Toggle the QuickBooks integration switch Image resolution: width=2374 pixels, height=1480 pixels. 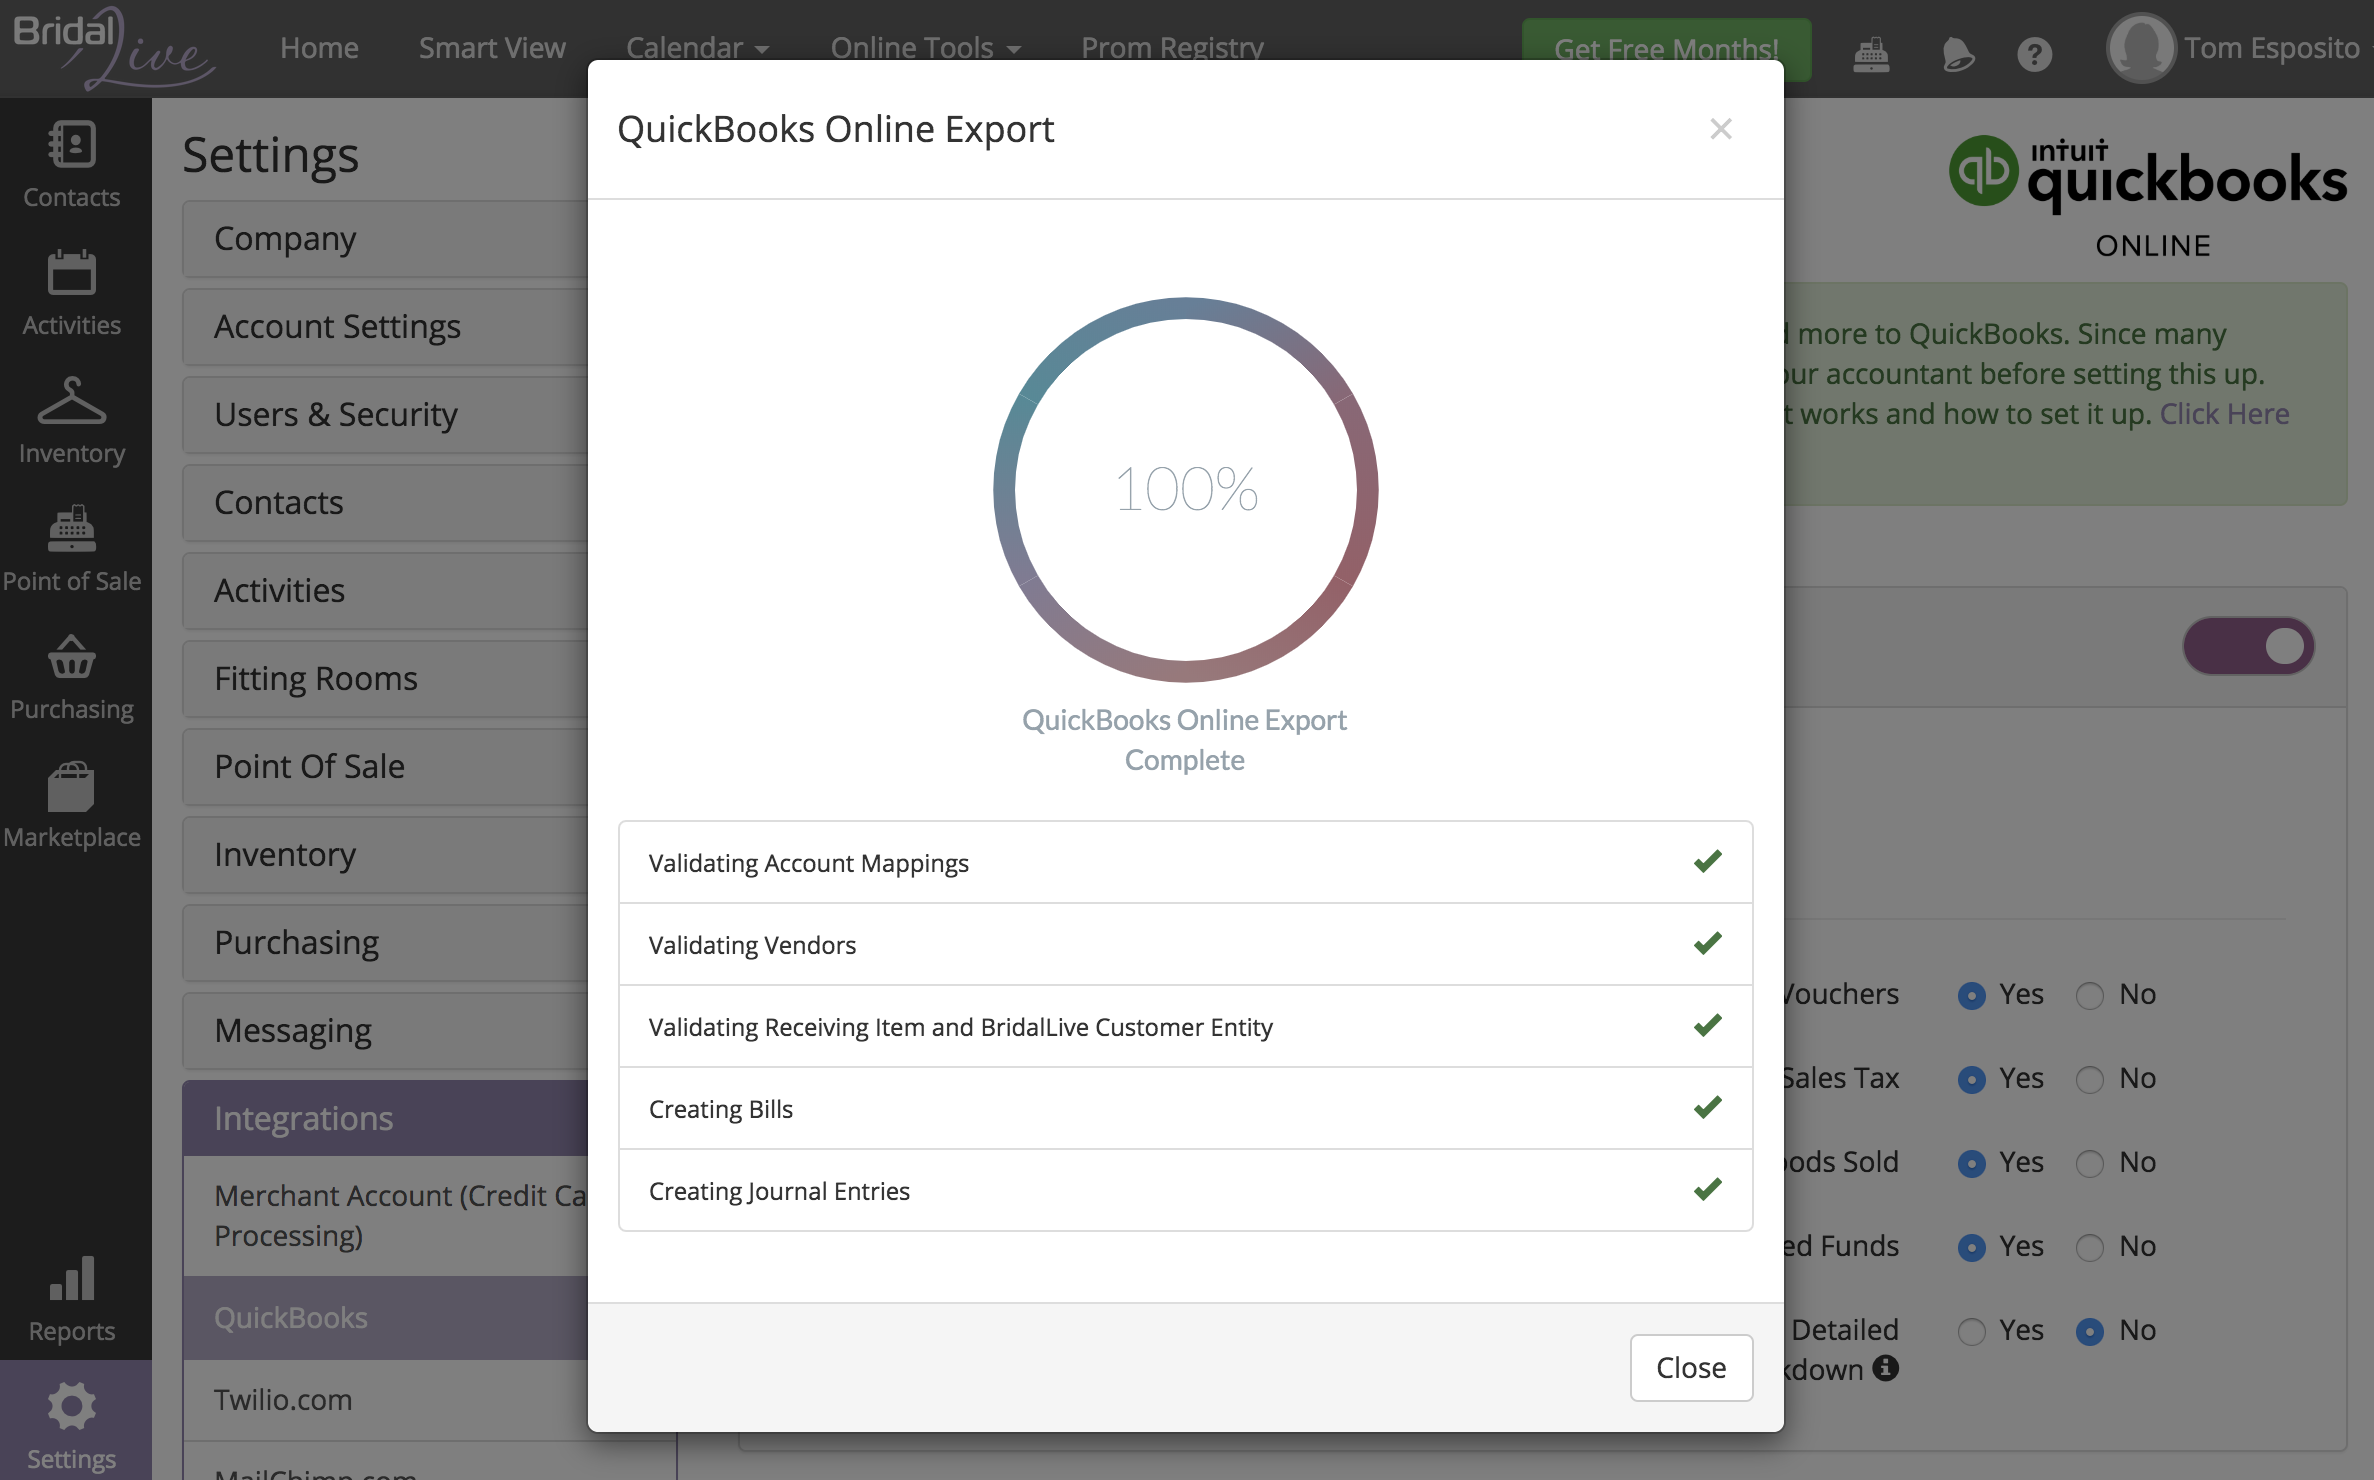coord(2248,646)
